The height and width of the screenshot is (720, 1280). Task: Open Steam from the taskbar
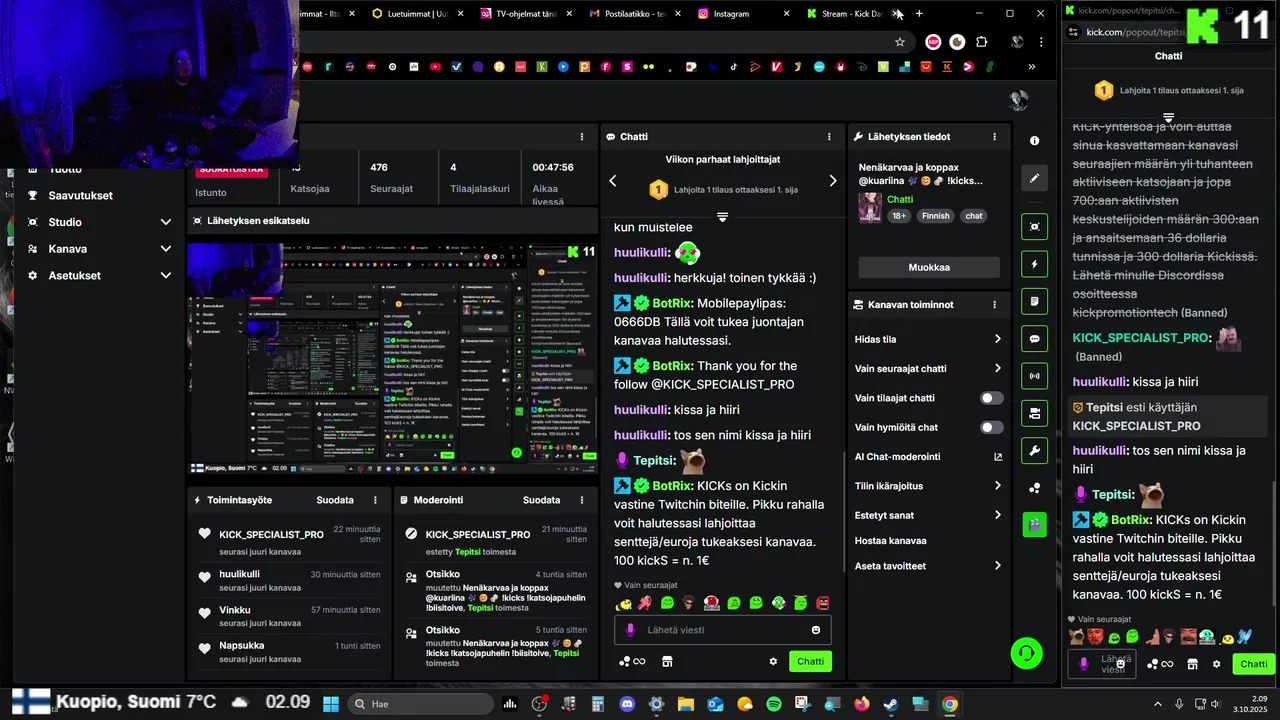(x=891, y=704)
